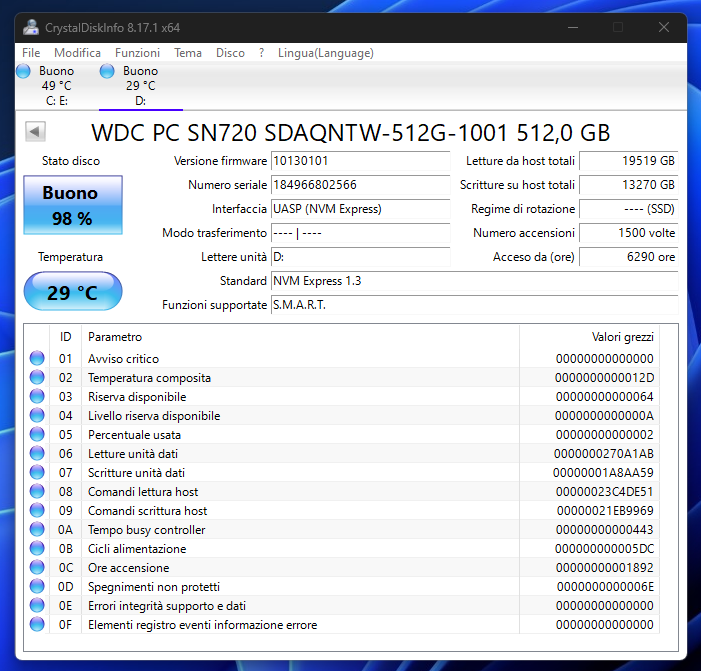Click the Standard NVM Express 1.3 field

tap(475, 281)
